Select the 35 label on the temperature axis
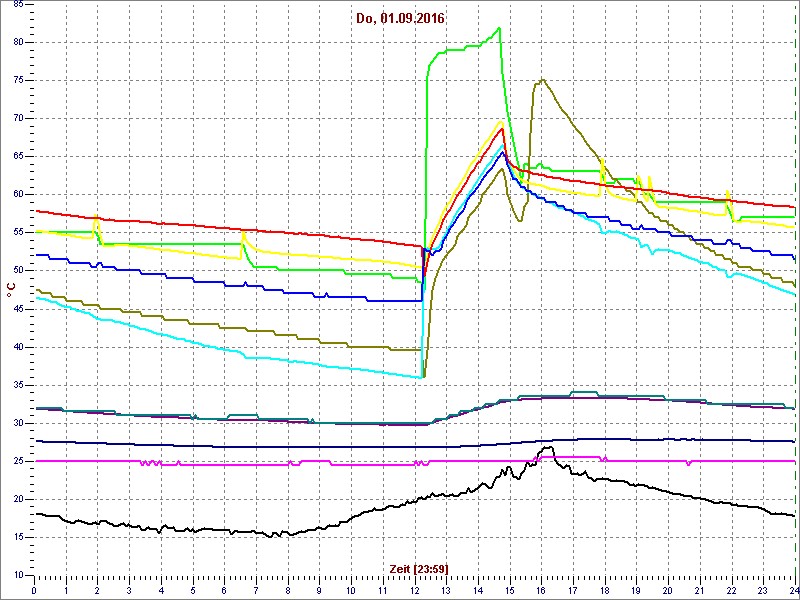The width and height of the screenshot is (800, 600). pyautogui.click(x=18, y=385)
